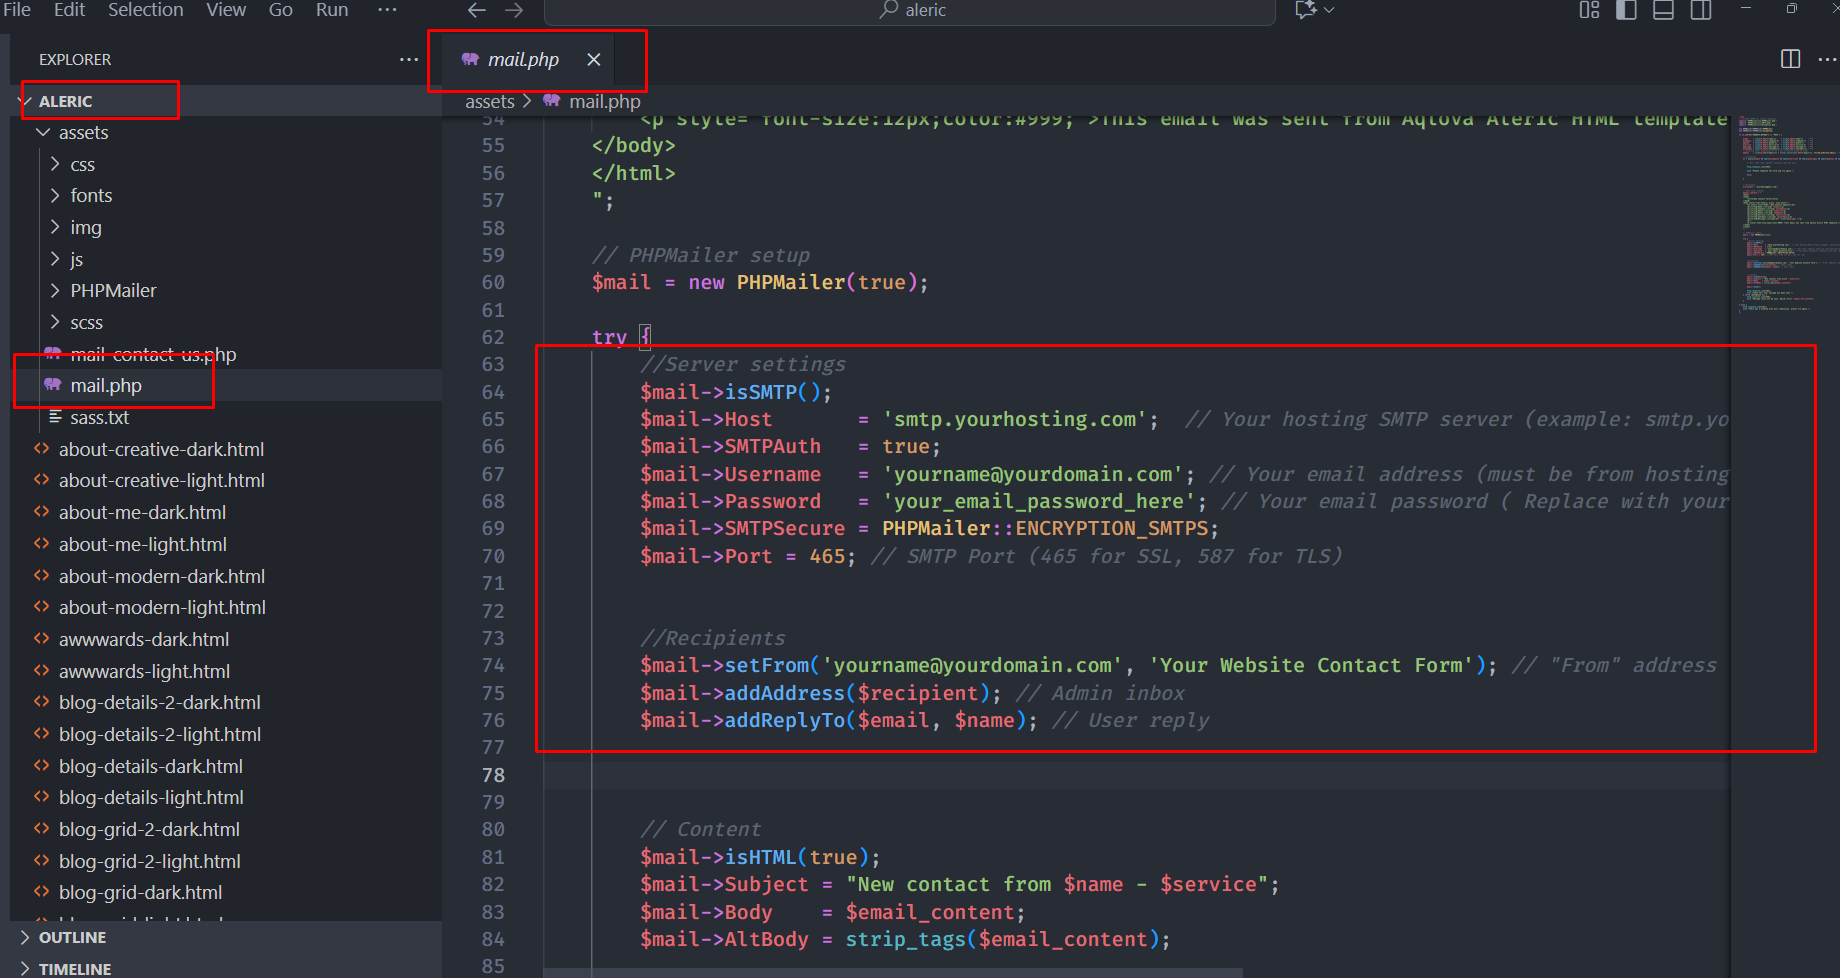The width and height of the screenshot is (1840, 978).
Task: Go back with the left arrow
Action: tap(477, 10)
